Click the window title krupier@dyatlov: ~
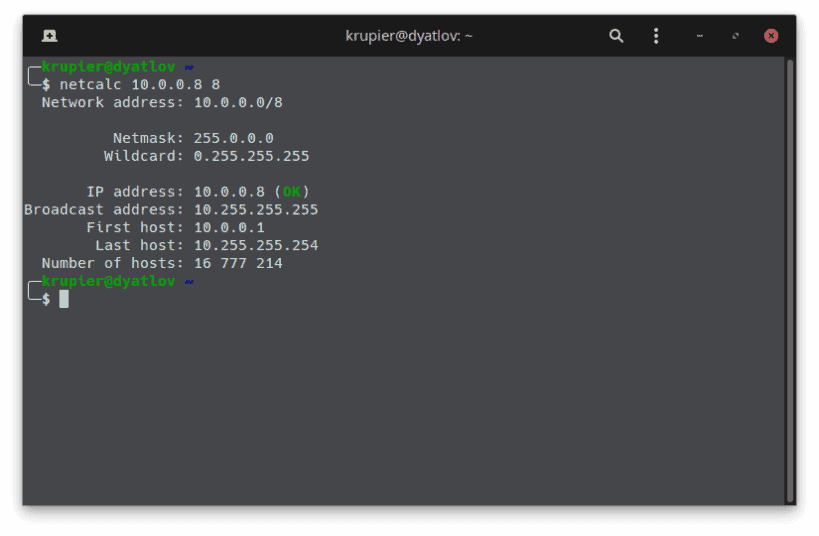819x536 pixels. coord(408,36)
